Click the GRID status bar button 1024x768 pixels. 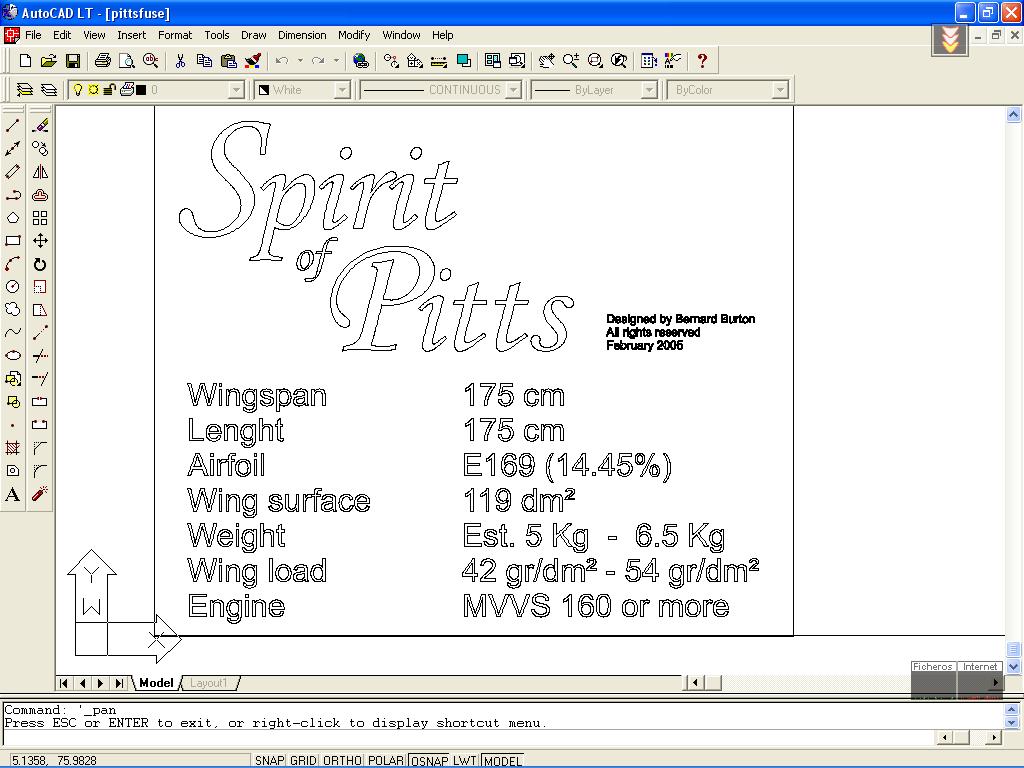(304, 761)
